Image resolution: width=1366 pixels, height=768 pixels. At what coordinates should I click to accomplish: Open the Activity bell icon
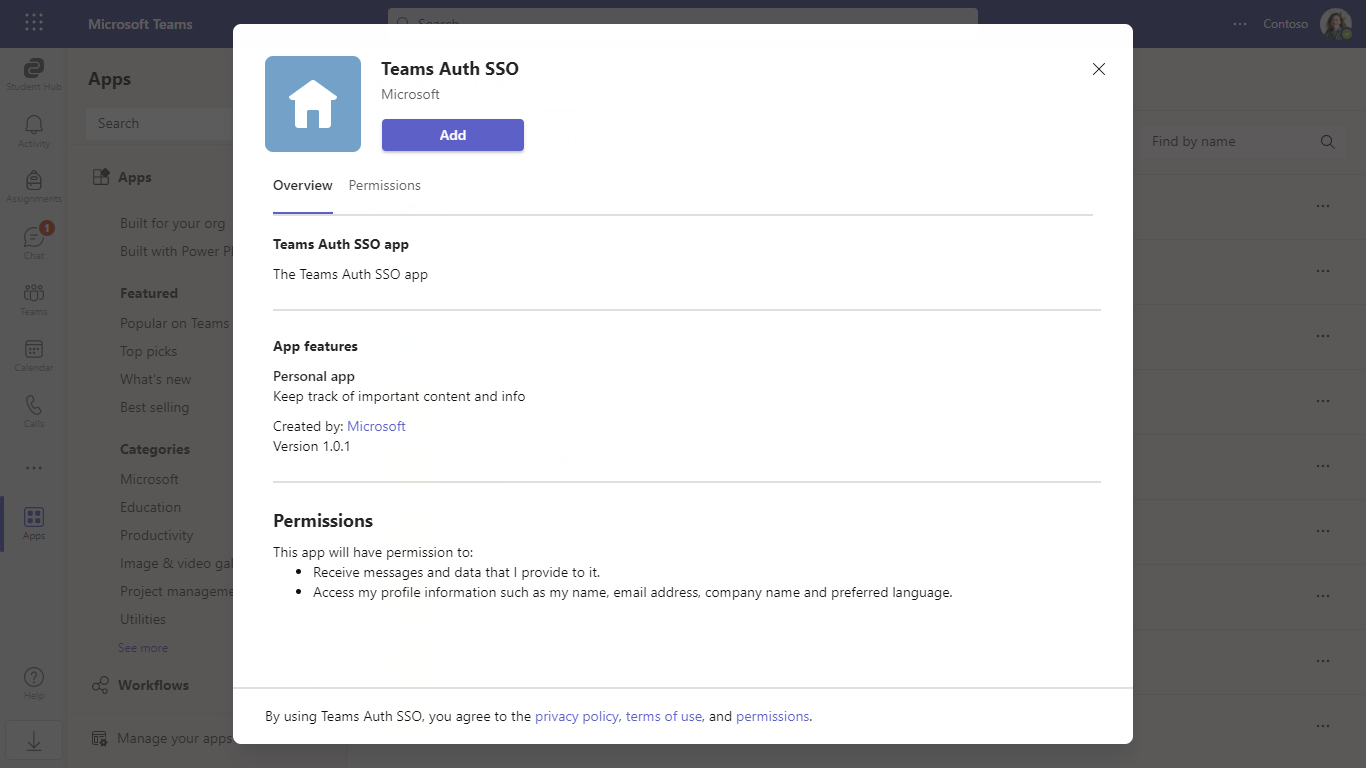point(34,126)
